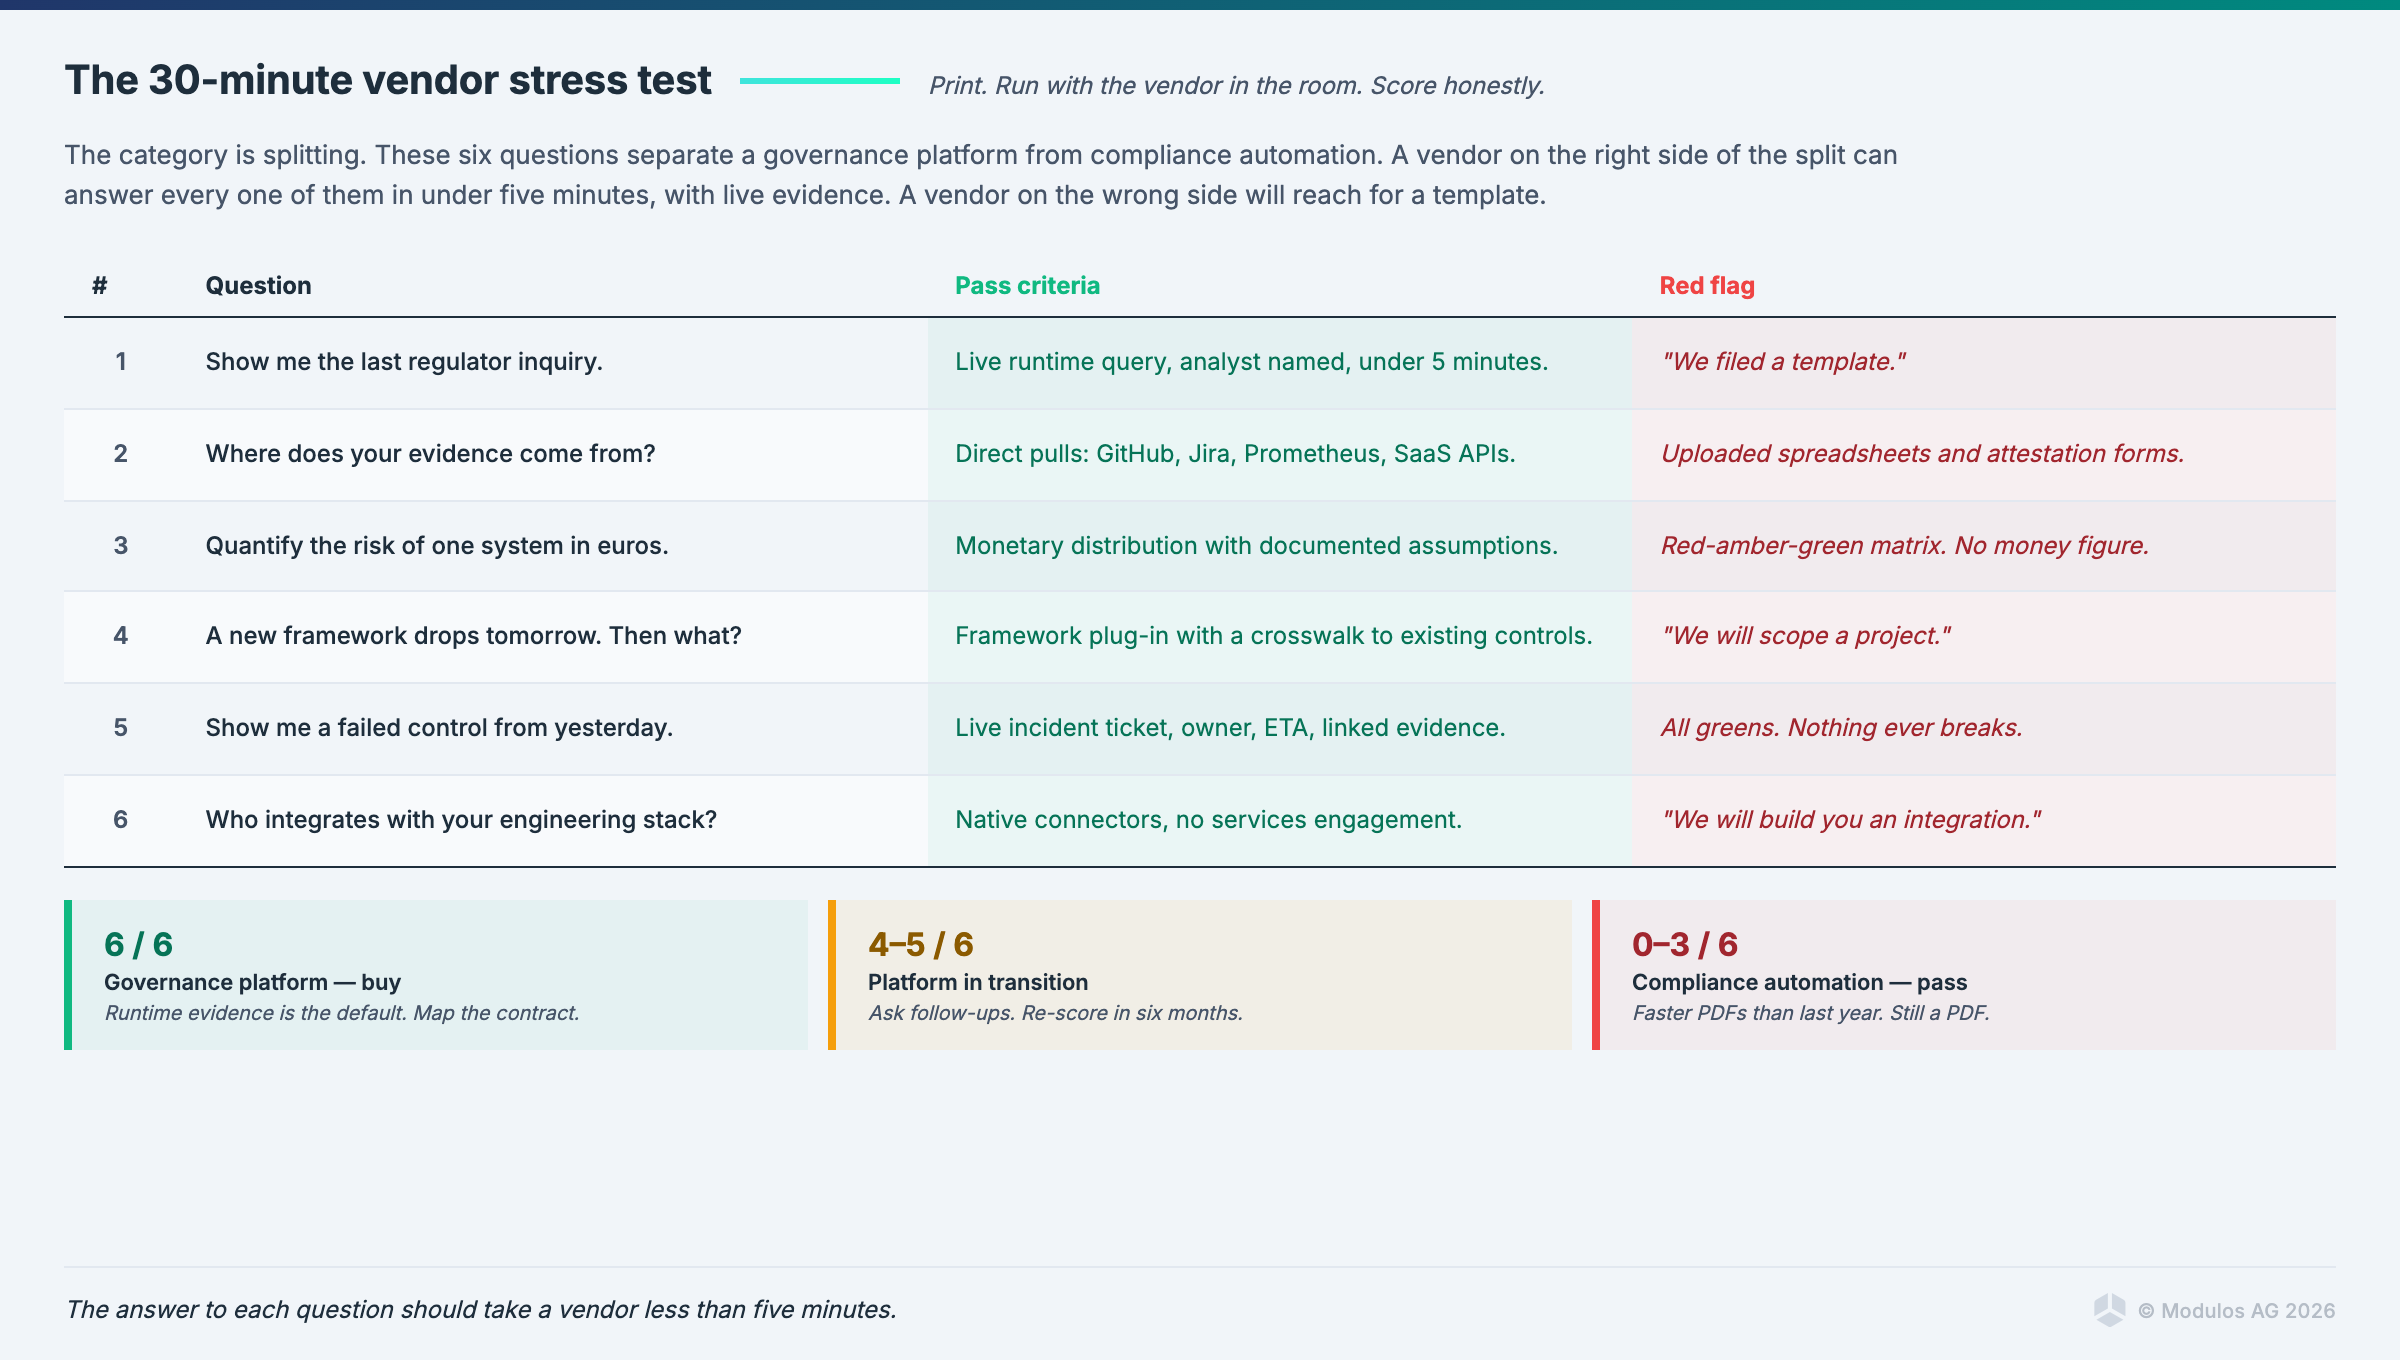Select the "Red flag" column header
The height and width of the screenshot is (1360, 2400).
[1706, 286]
